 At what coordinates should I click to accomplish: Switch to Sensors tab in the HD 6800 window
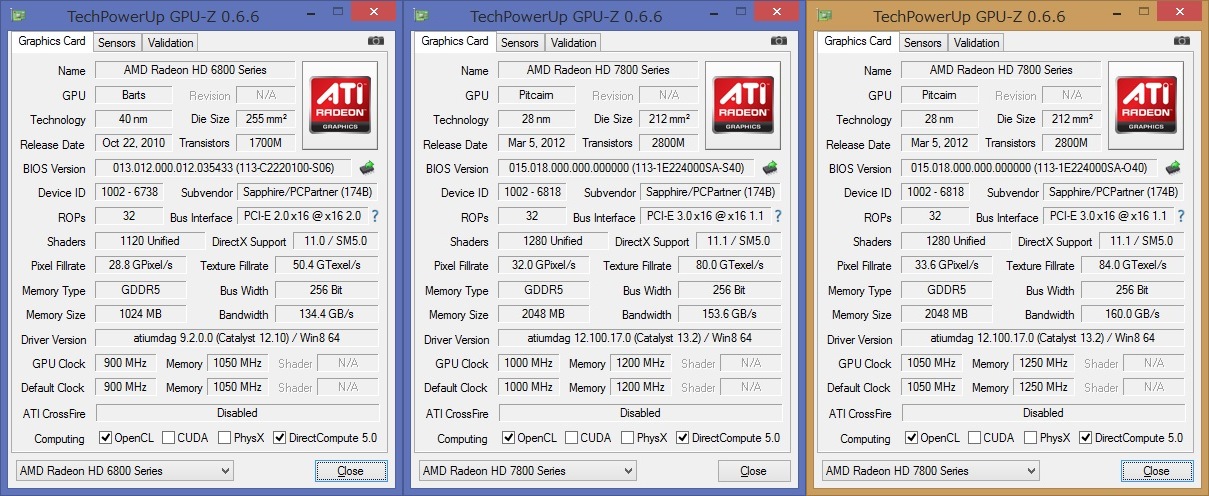click(x=117, y=43)
